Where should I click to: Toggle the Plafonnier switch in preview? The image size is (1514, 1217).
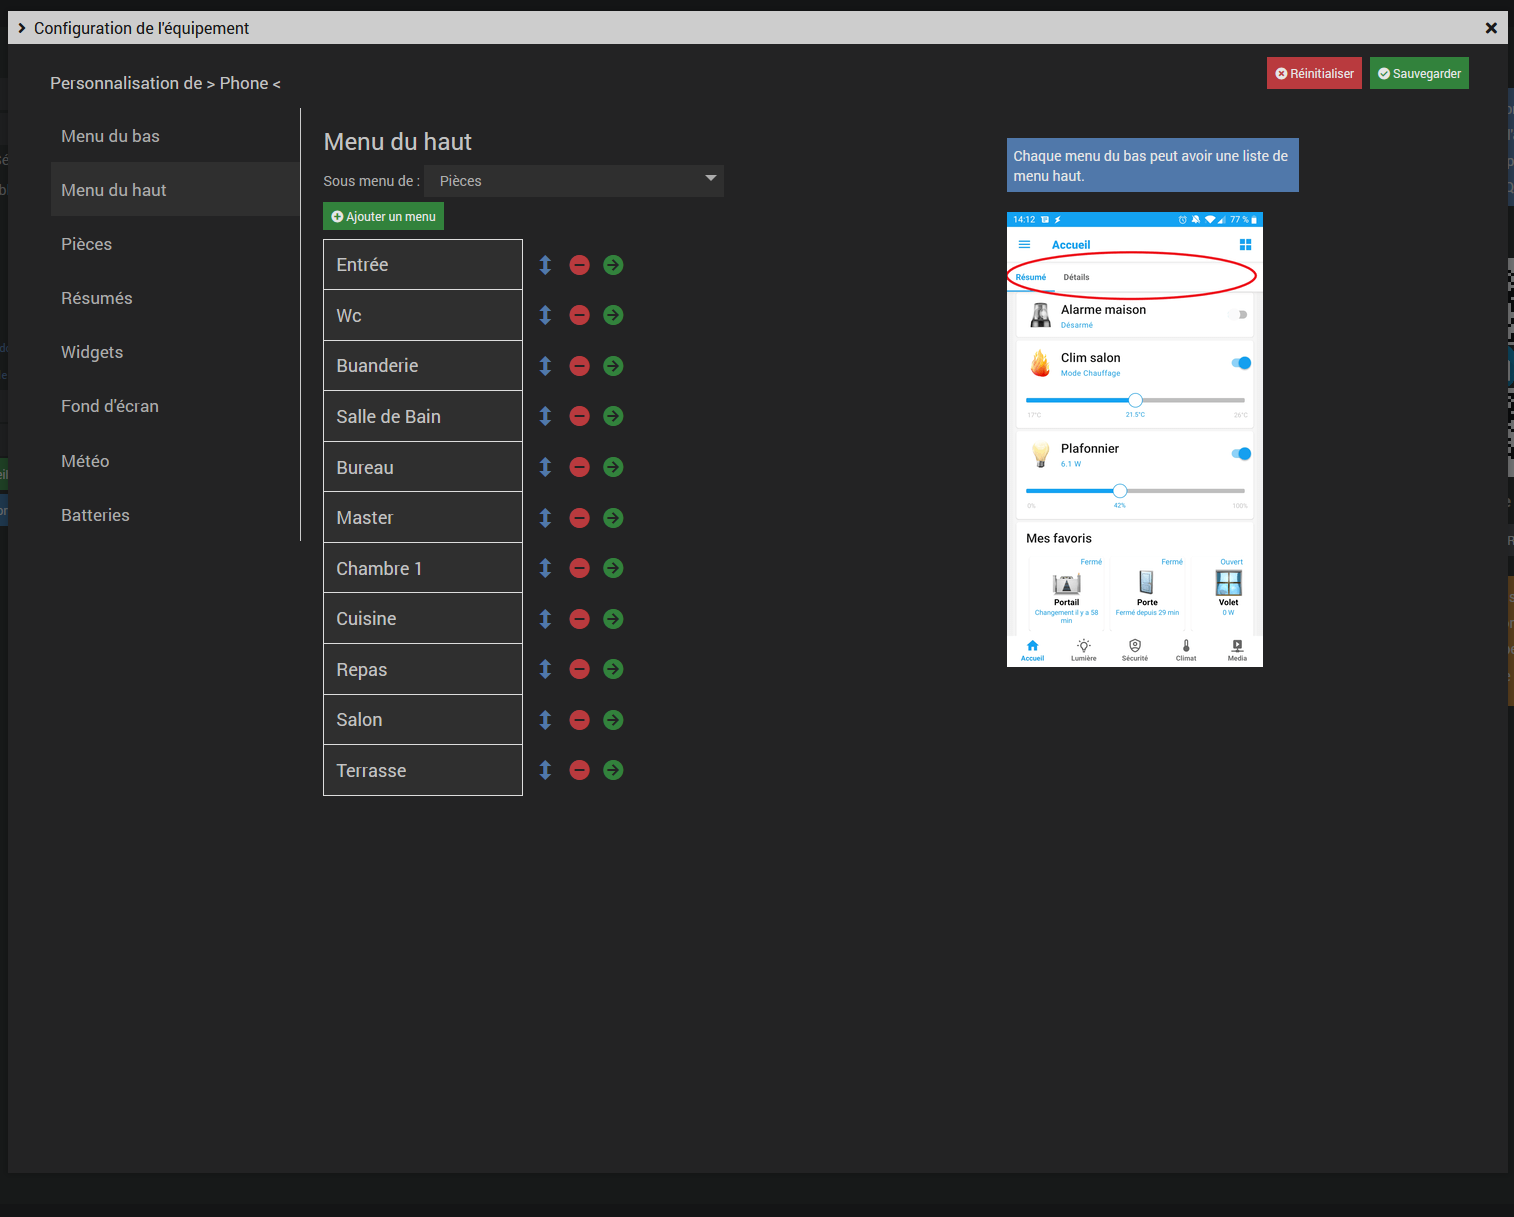click(1241, 454)
